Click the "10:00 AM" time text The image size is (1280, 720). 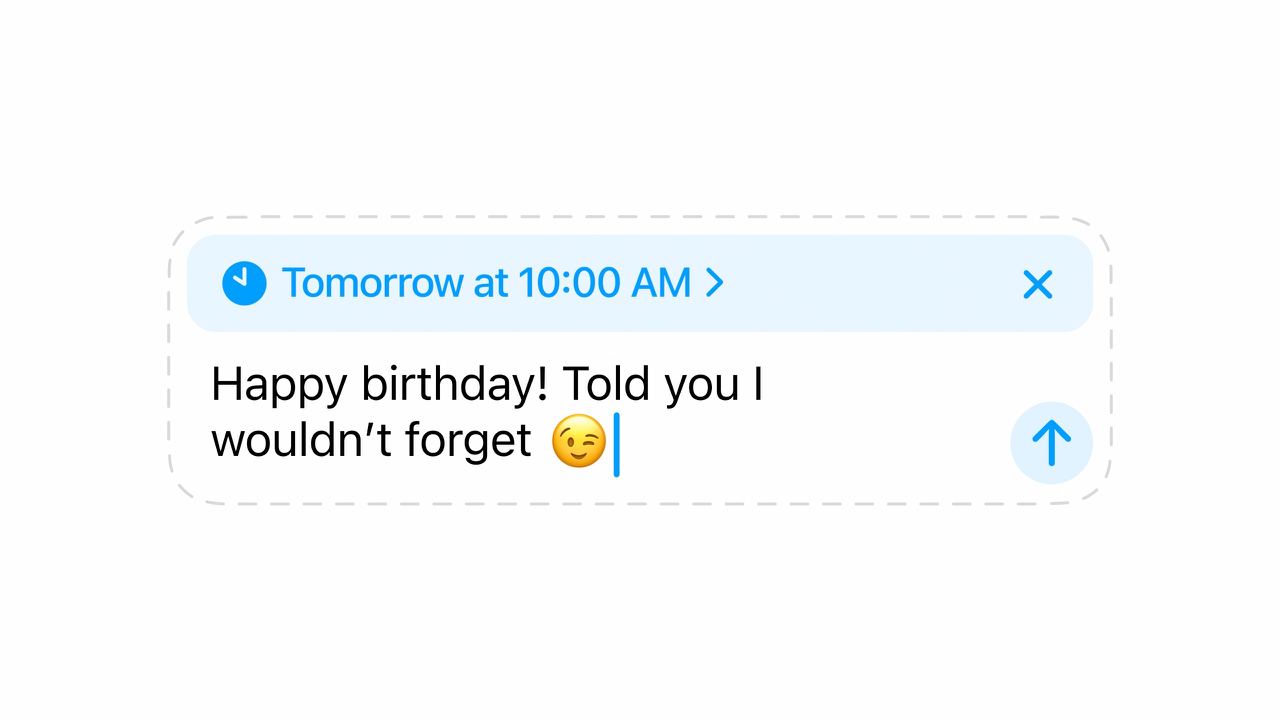604,283
